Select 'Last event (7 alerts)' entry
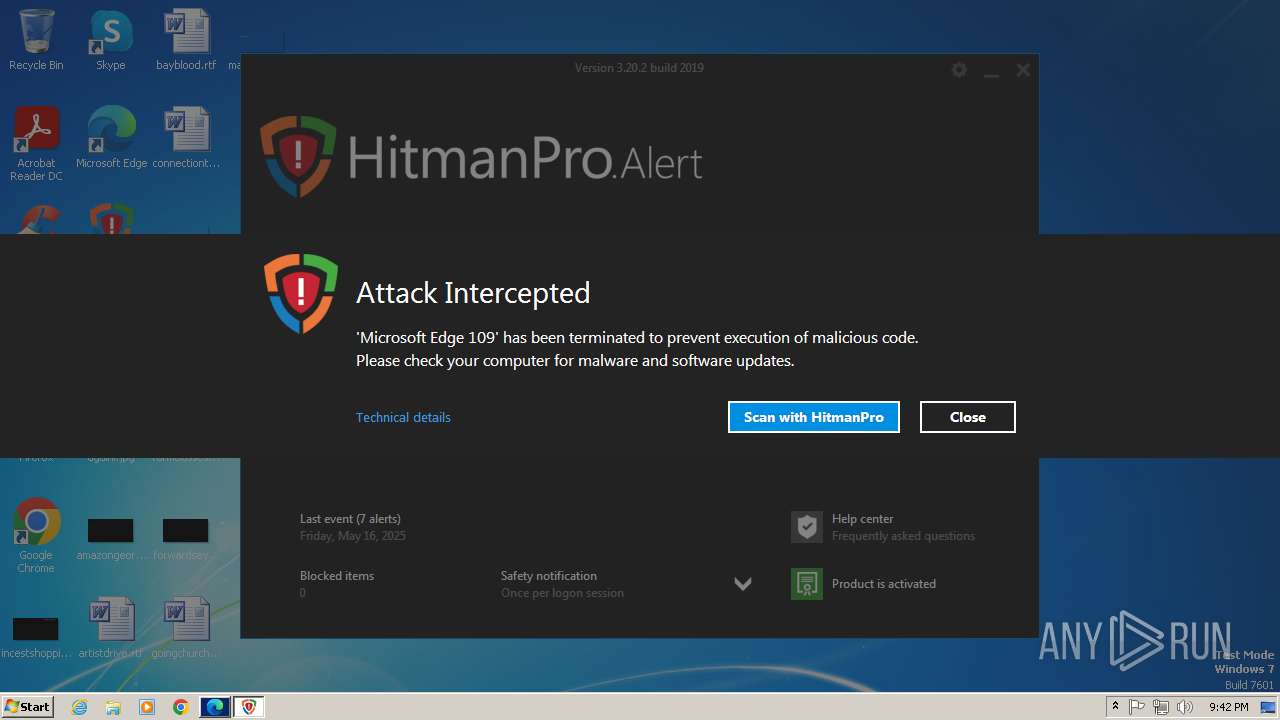Viewport: 1280px width, 720px height. [350, 519]
